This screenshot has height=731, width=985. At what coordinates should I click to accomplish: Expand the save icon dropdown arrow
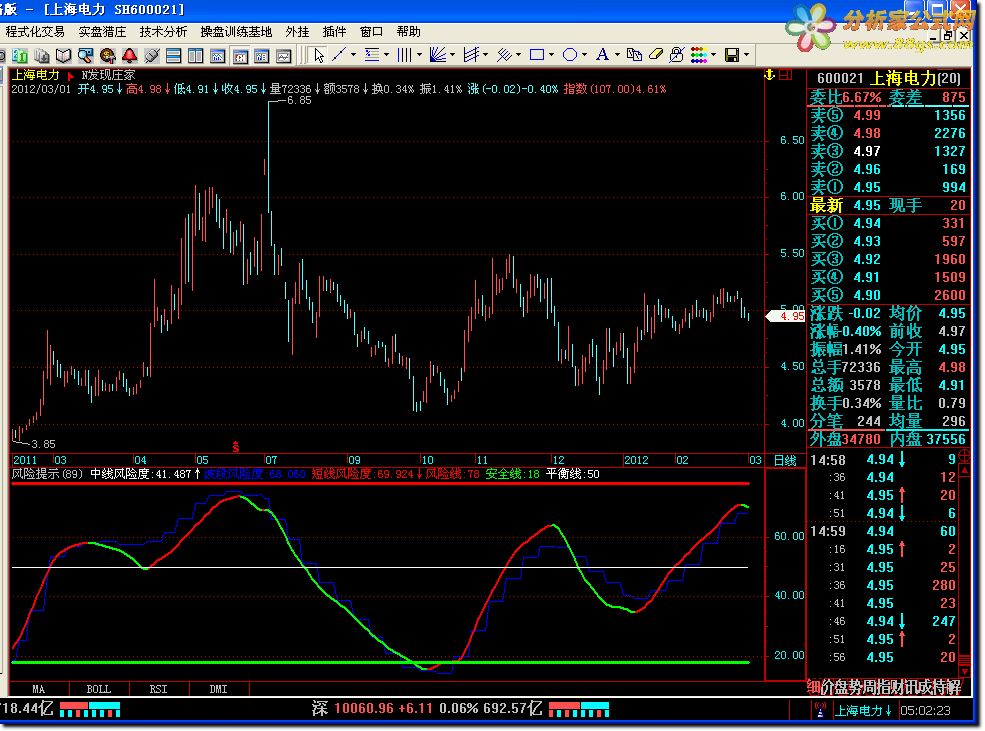pos(746,55)
